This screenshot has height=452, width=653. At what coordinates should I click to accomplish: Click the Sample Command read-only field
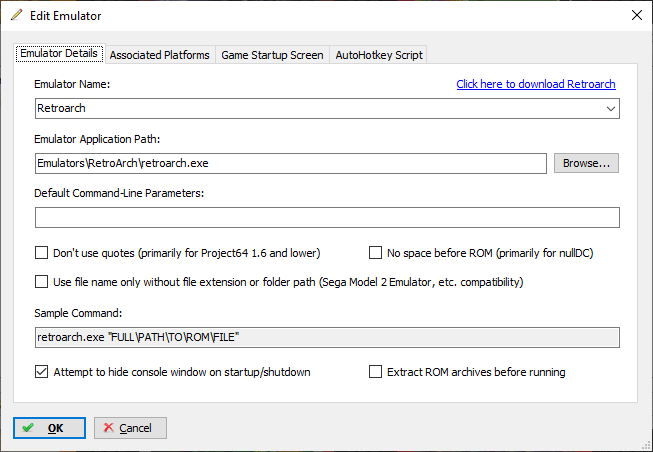(x=327, y=337)
